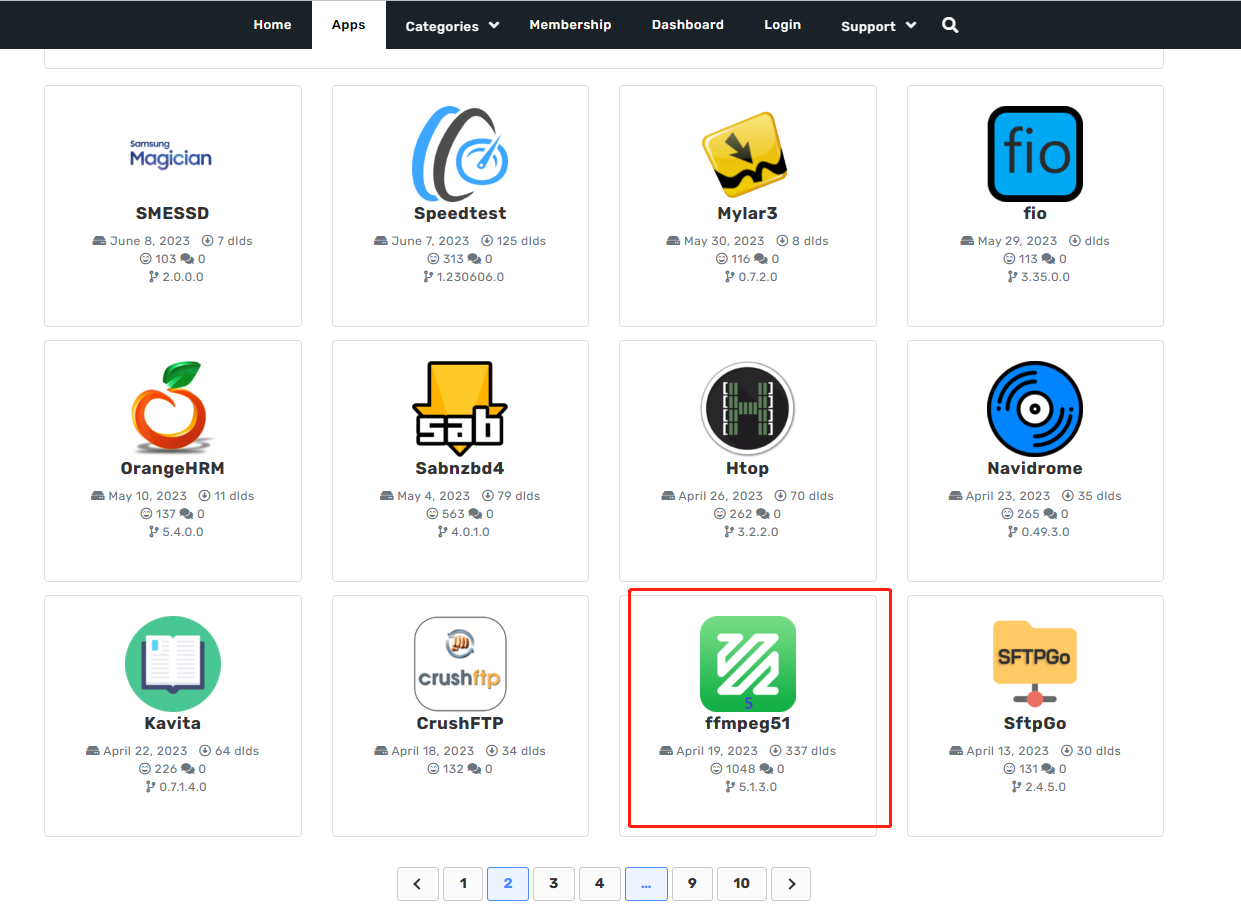Jump to page 4
Viewport: 1241px width, 919px height.
pyautogui.click(x=600, y=884)
